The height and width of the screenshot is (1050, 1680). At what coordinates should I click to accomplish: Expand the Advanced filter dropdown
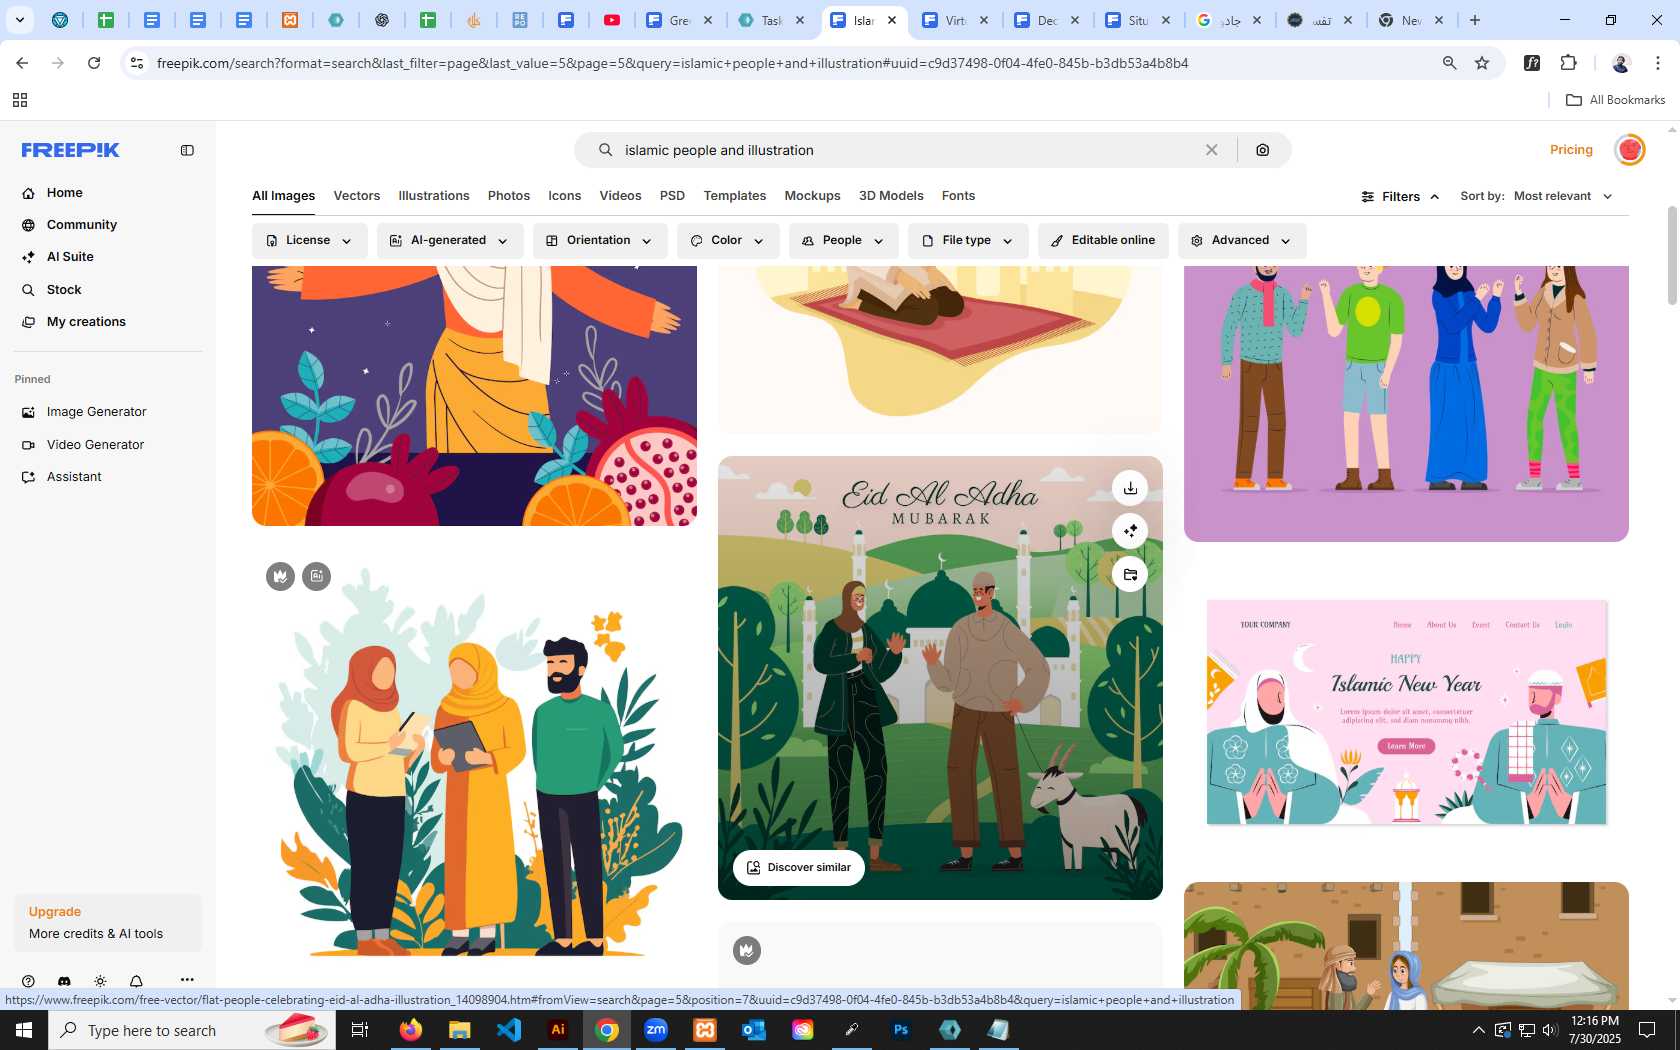coord(1242,241)
